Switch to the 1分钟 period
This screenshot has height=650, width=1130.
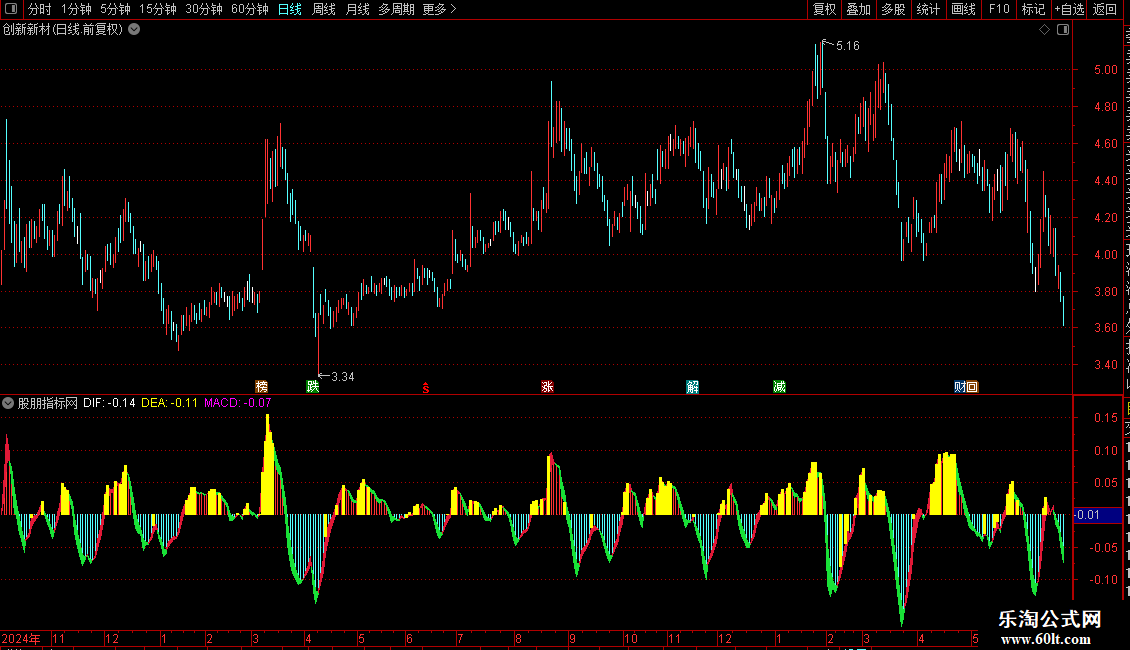[76, 9]
